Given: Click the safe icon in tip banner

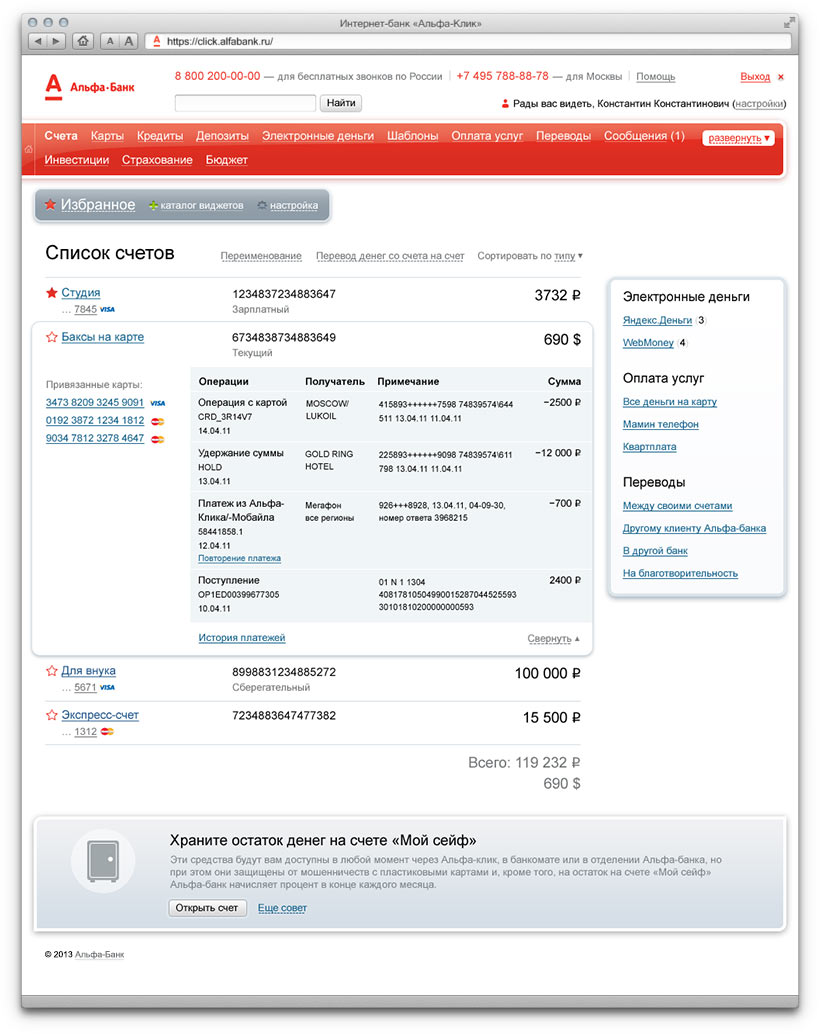Looking at the screenshot, I should 103,861.
